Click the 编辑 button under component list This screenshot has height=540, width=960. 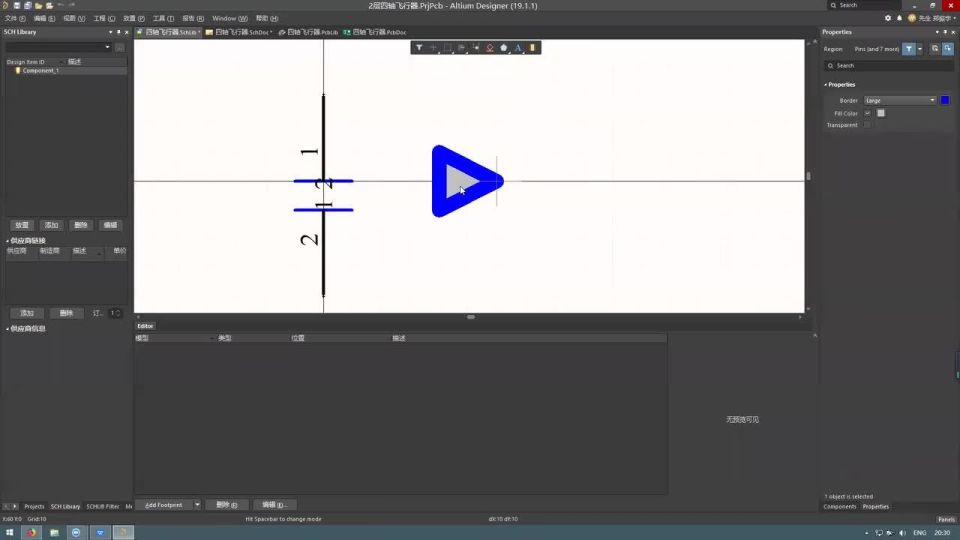(110, 225)
